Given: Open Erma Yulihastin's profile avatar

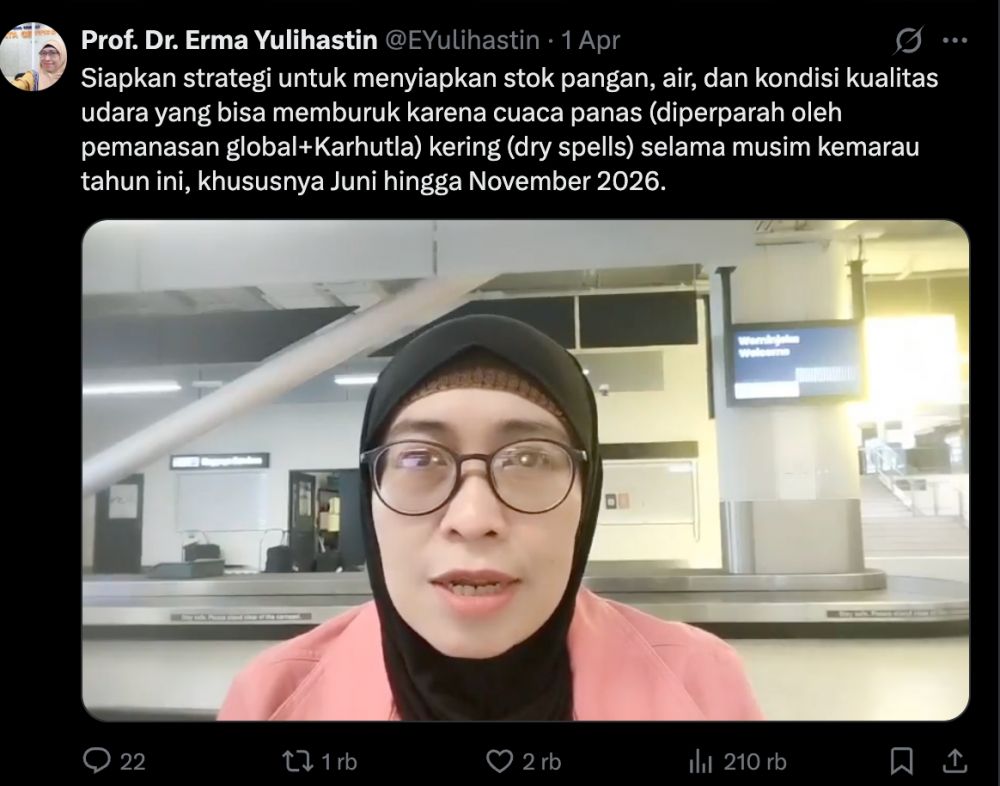Looking at the screenshot, I should click(33, 56).
